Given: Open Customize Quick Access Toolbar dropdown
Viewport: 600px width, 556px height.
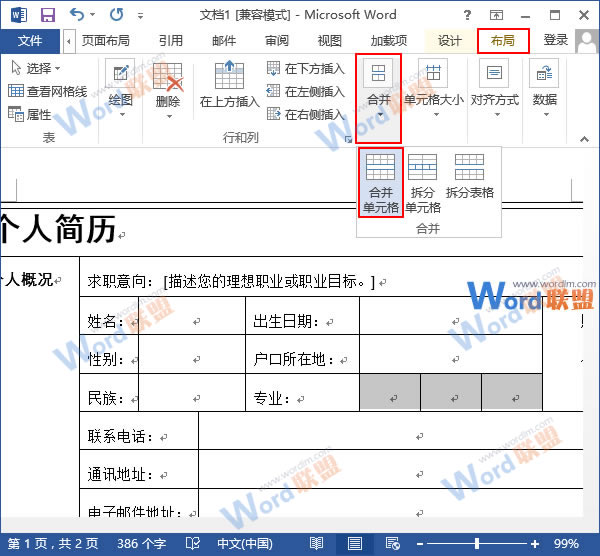Looking at the screenshot, I should pyautogui.click(x=140, y=15).
